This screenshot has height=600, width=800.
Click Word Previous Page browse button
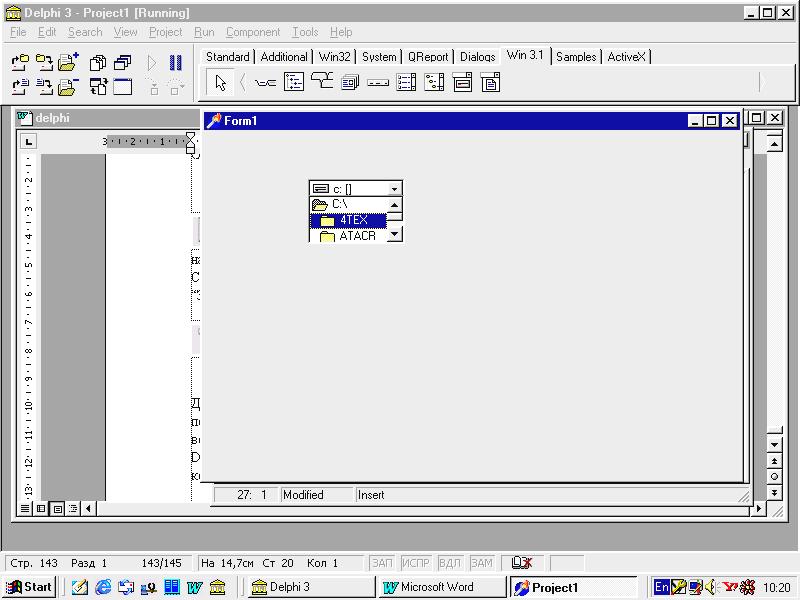pyautogui.click(x=774, y=461)
